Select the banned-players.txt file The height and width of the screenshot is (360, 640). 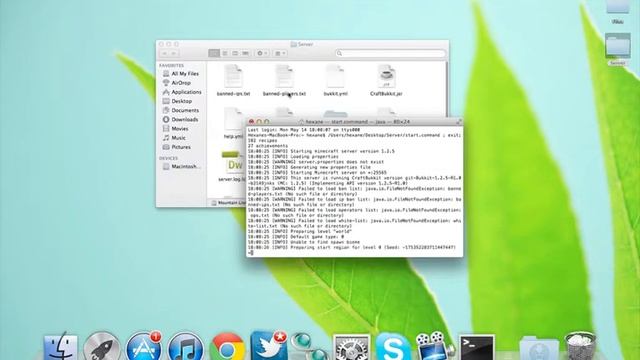tap(284, 80)
